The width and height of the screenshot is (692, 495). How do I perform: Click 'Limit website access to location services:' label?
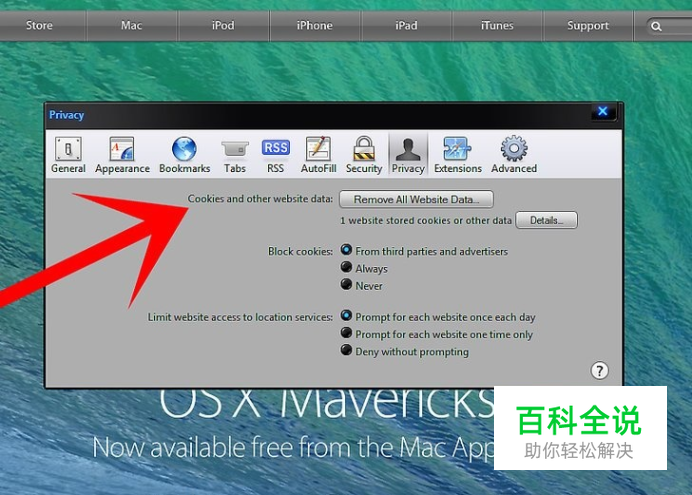tap(240, 317)
